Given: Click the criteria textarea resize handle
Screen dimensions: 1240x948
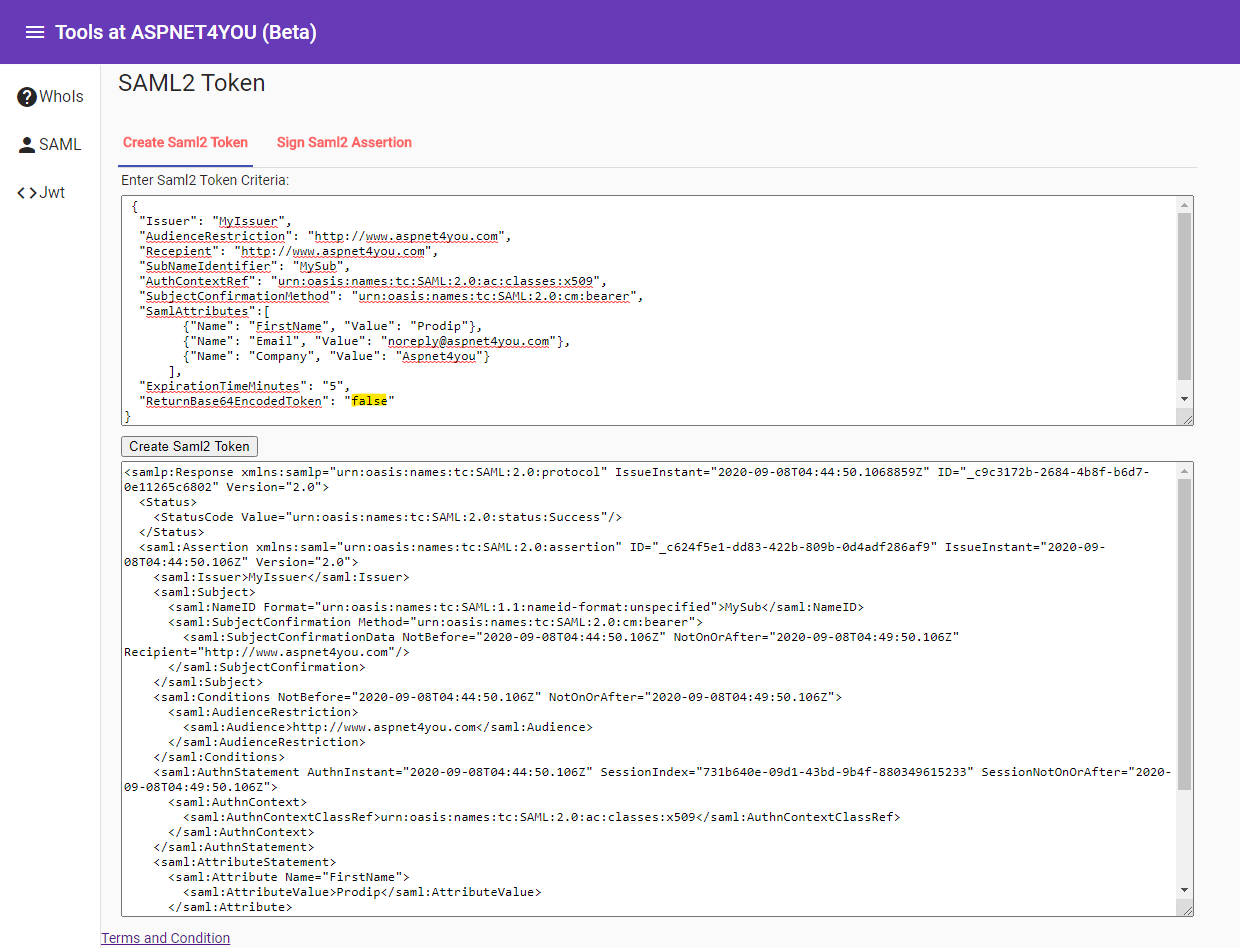Looking at the screenshot, I should click(x=1186, y=418).
